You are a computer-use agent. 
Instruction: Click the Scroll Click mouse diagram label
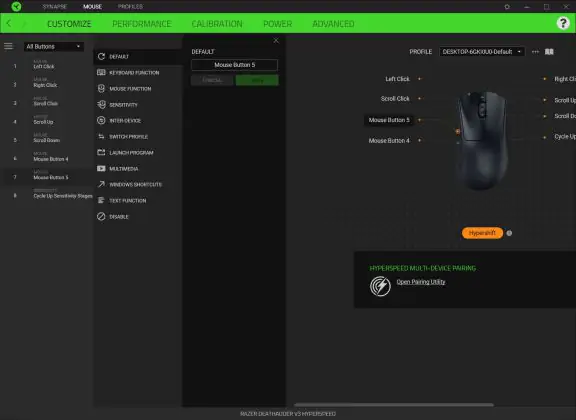(x=395, y=99)
